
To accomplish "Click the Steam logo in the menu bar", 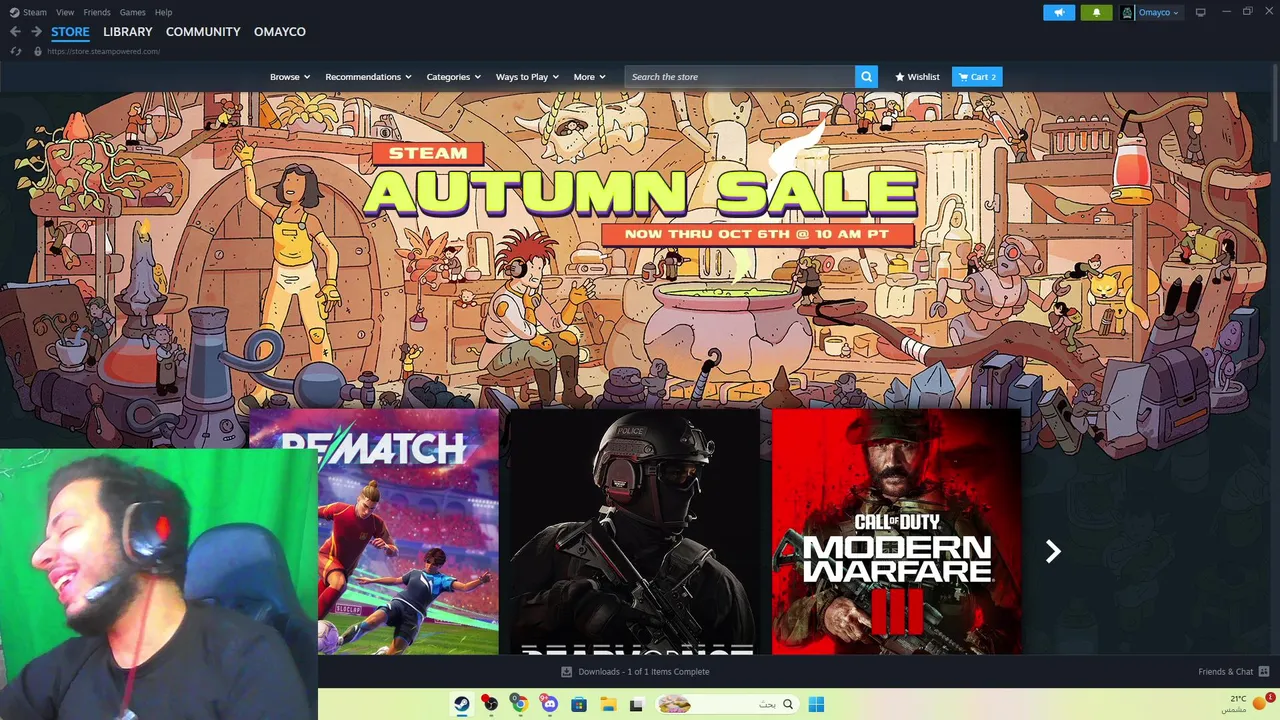I will (x=14, y=12).
